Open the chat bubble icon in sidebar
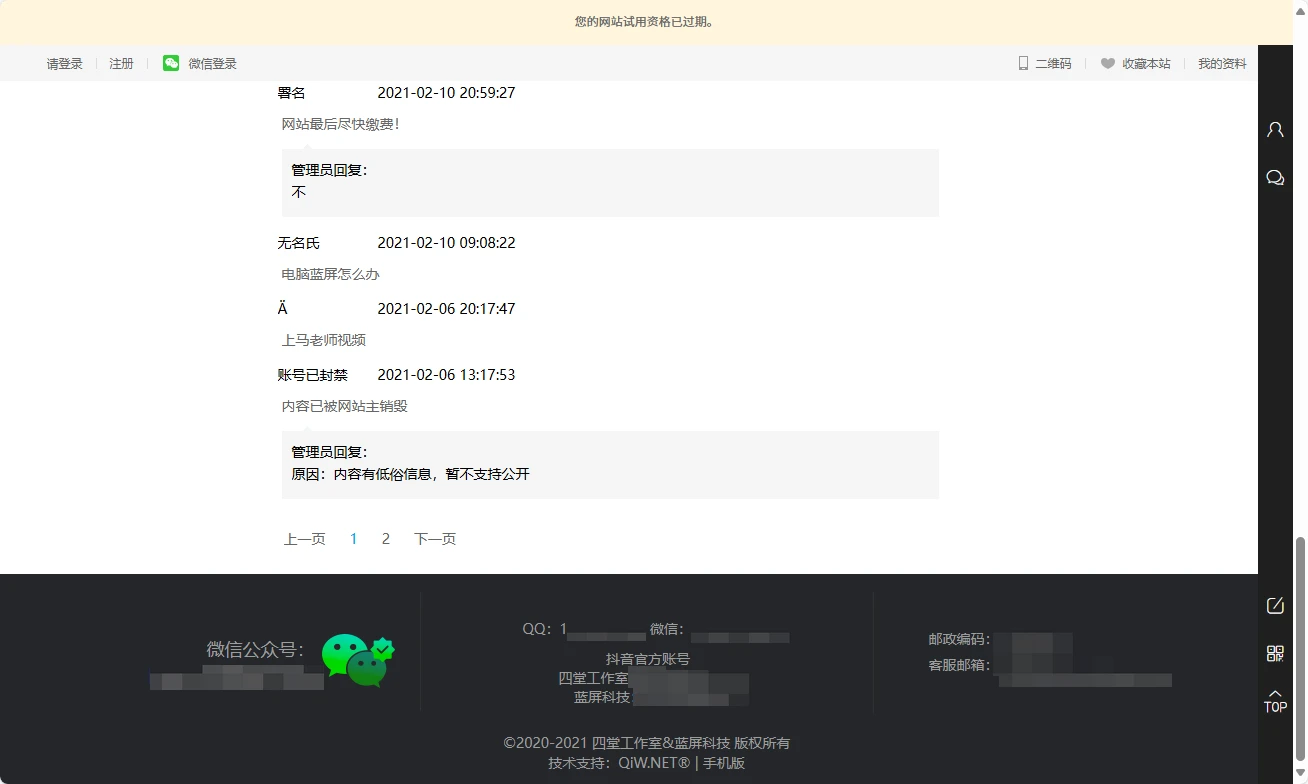Image resolution: width=1308 pixels, height=784 pixels. click(x=1275, y=178)
